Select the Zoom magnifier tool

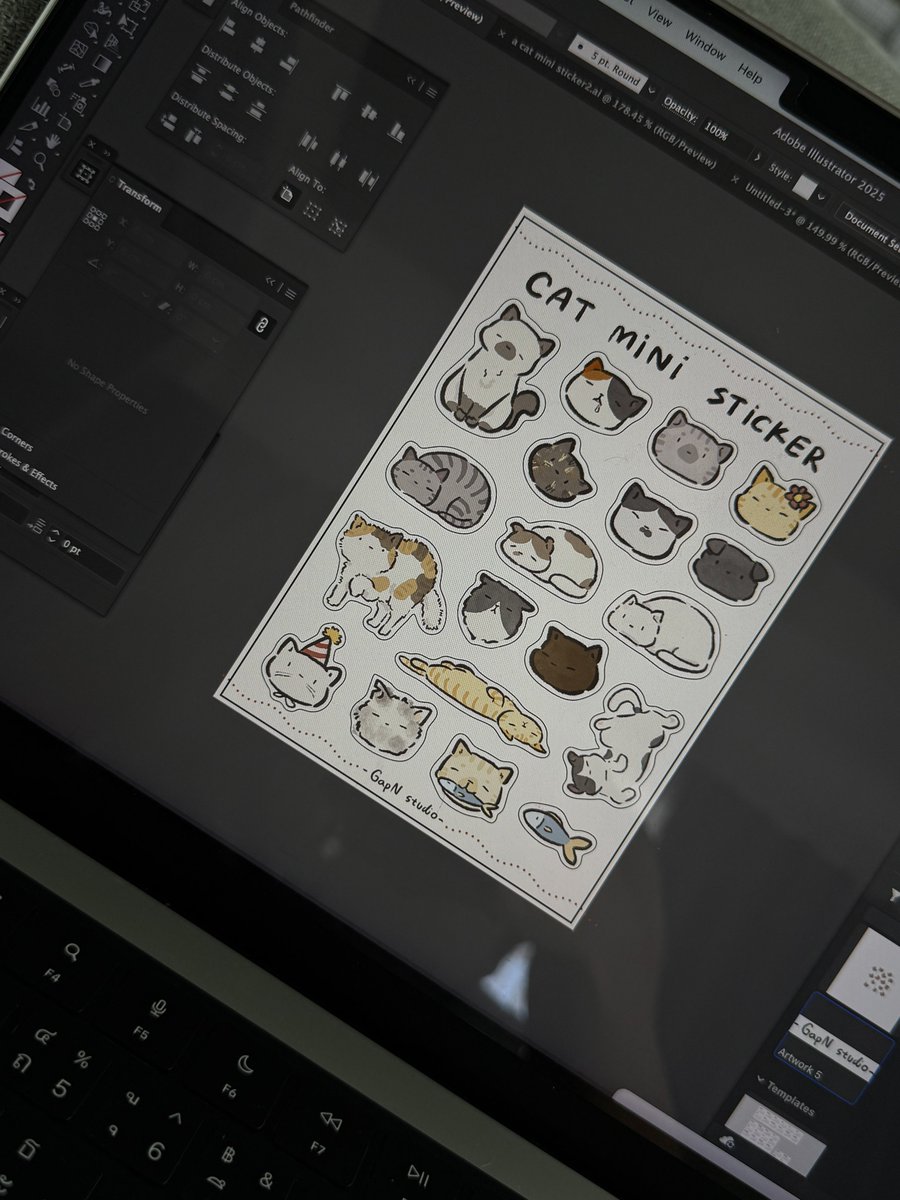point(40,160)
